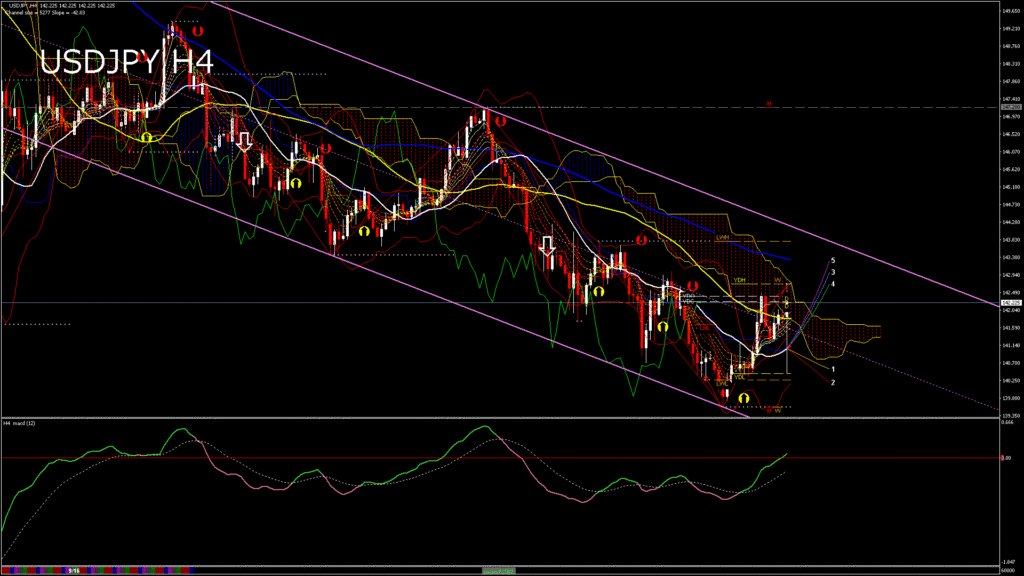Click the red arrow at the upper channel touch
Image resolution: width=1024 pixels, height=576 pixels.
click(498, 121)
